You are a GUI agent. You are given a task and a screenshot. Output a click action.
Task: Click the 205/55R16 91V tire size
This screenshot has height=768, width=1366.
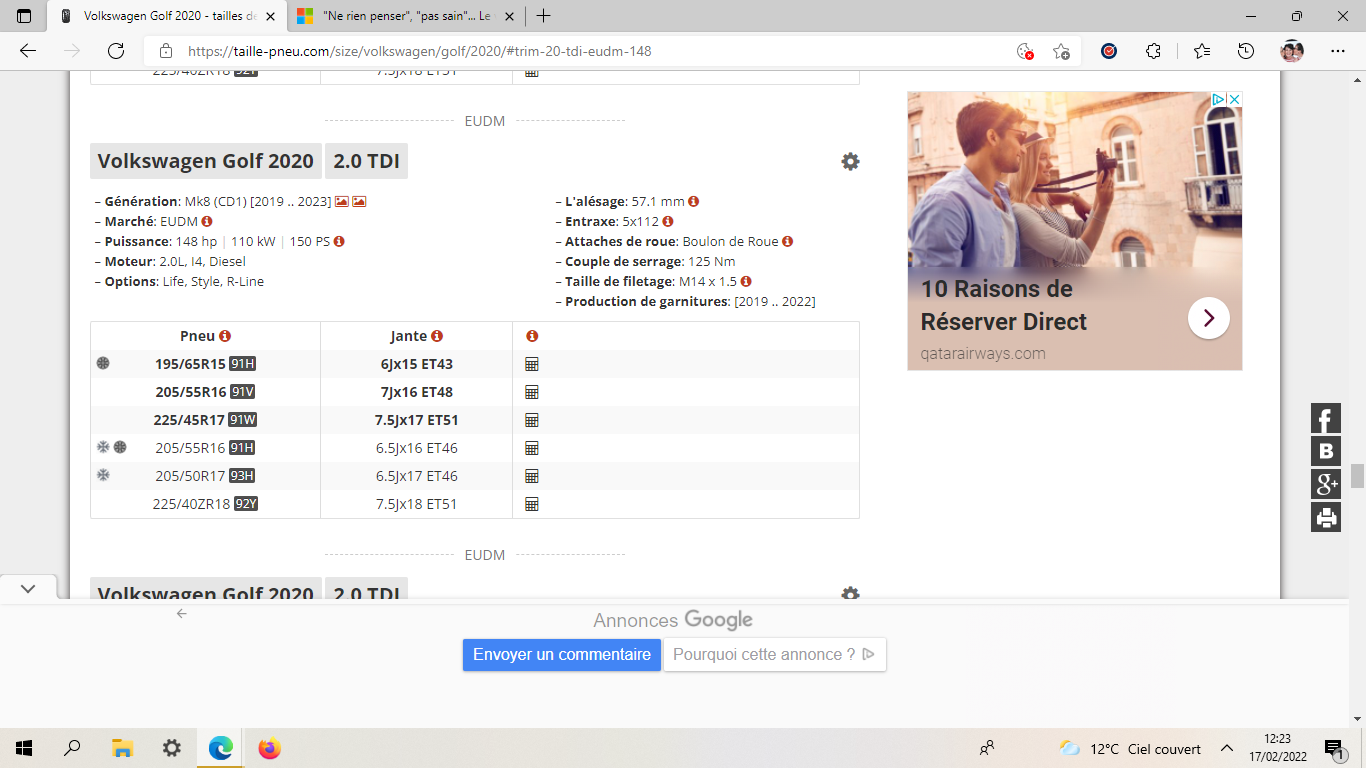(205, 392)
